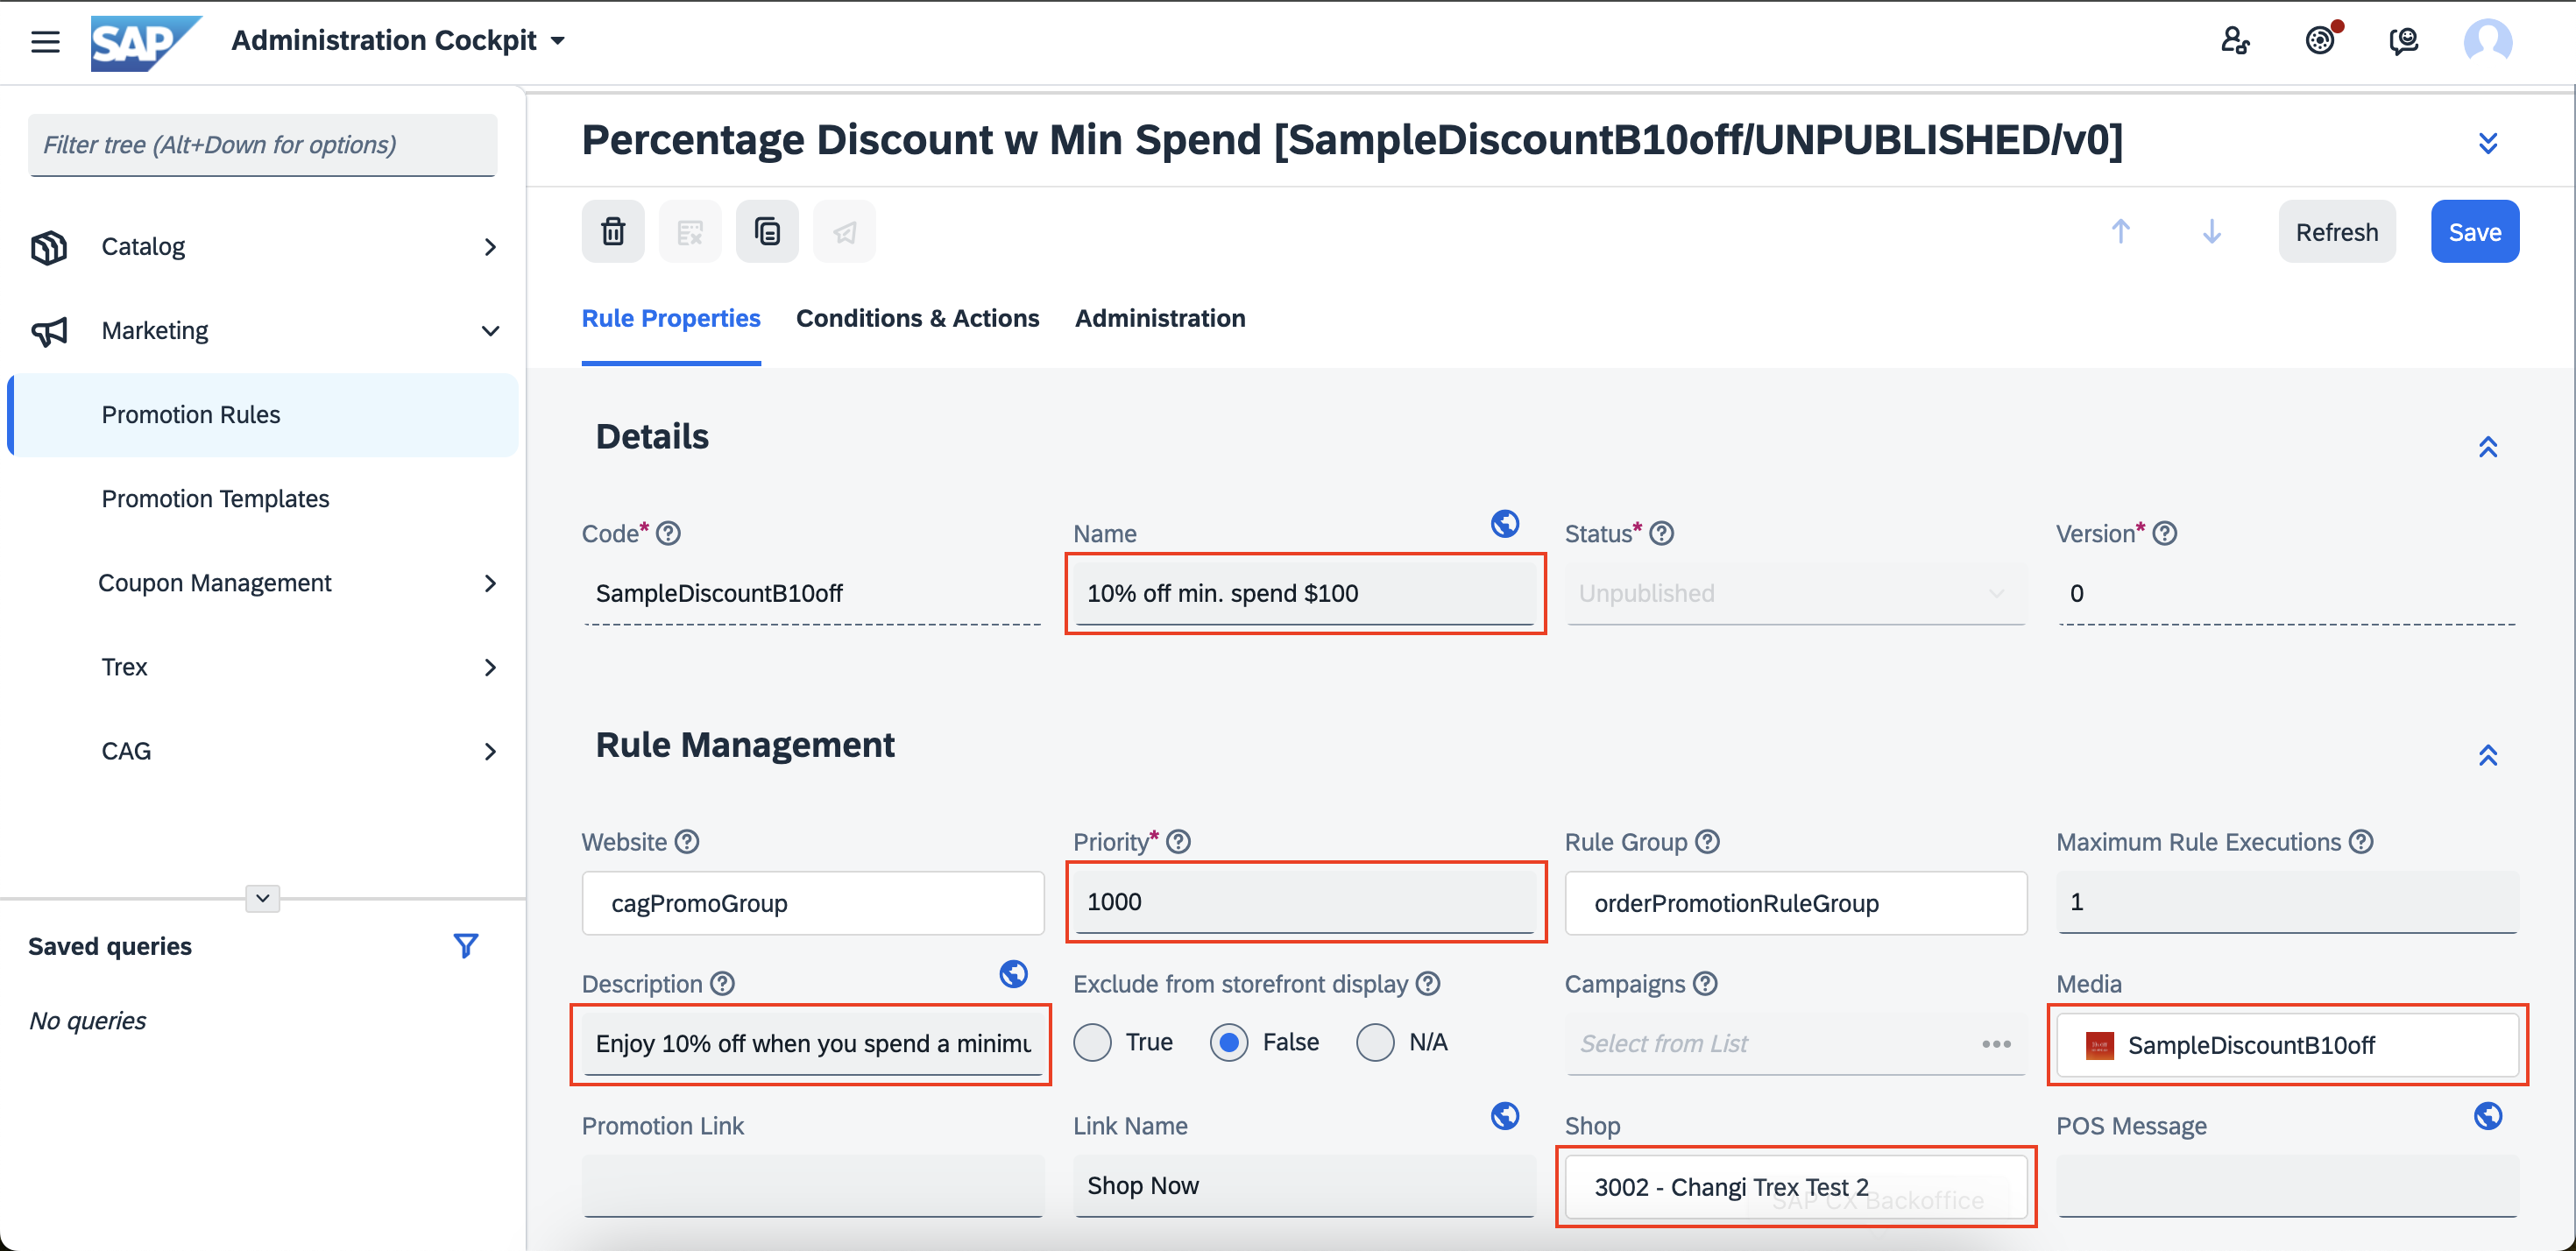Screen dimensions: 2576x1251
Task: Click the Filter tree input
Action: (x=263, y=145)
